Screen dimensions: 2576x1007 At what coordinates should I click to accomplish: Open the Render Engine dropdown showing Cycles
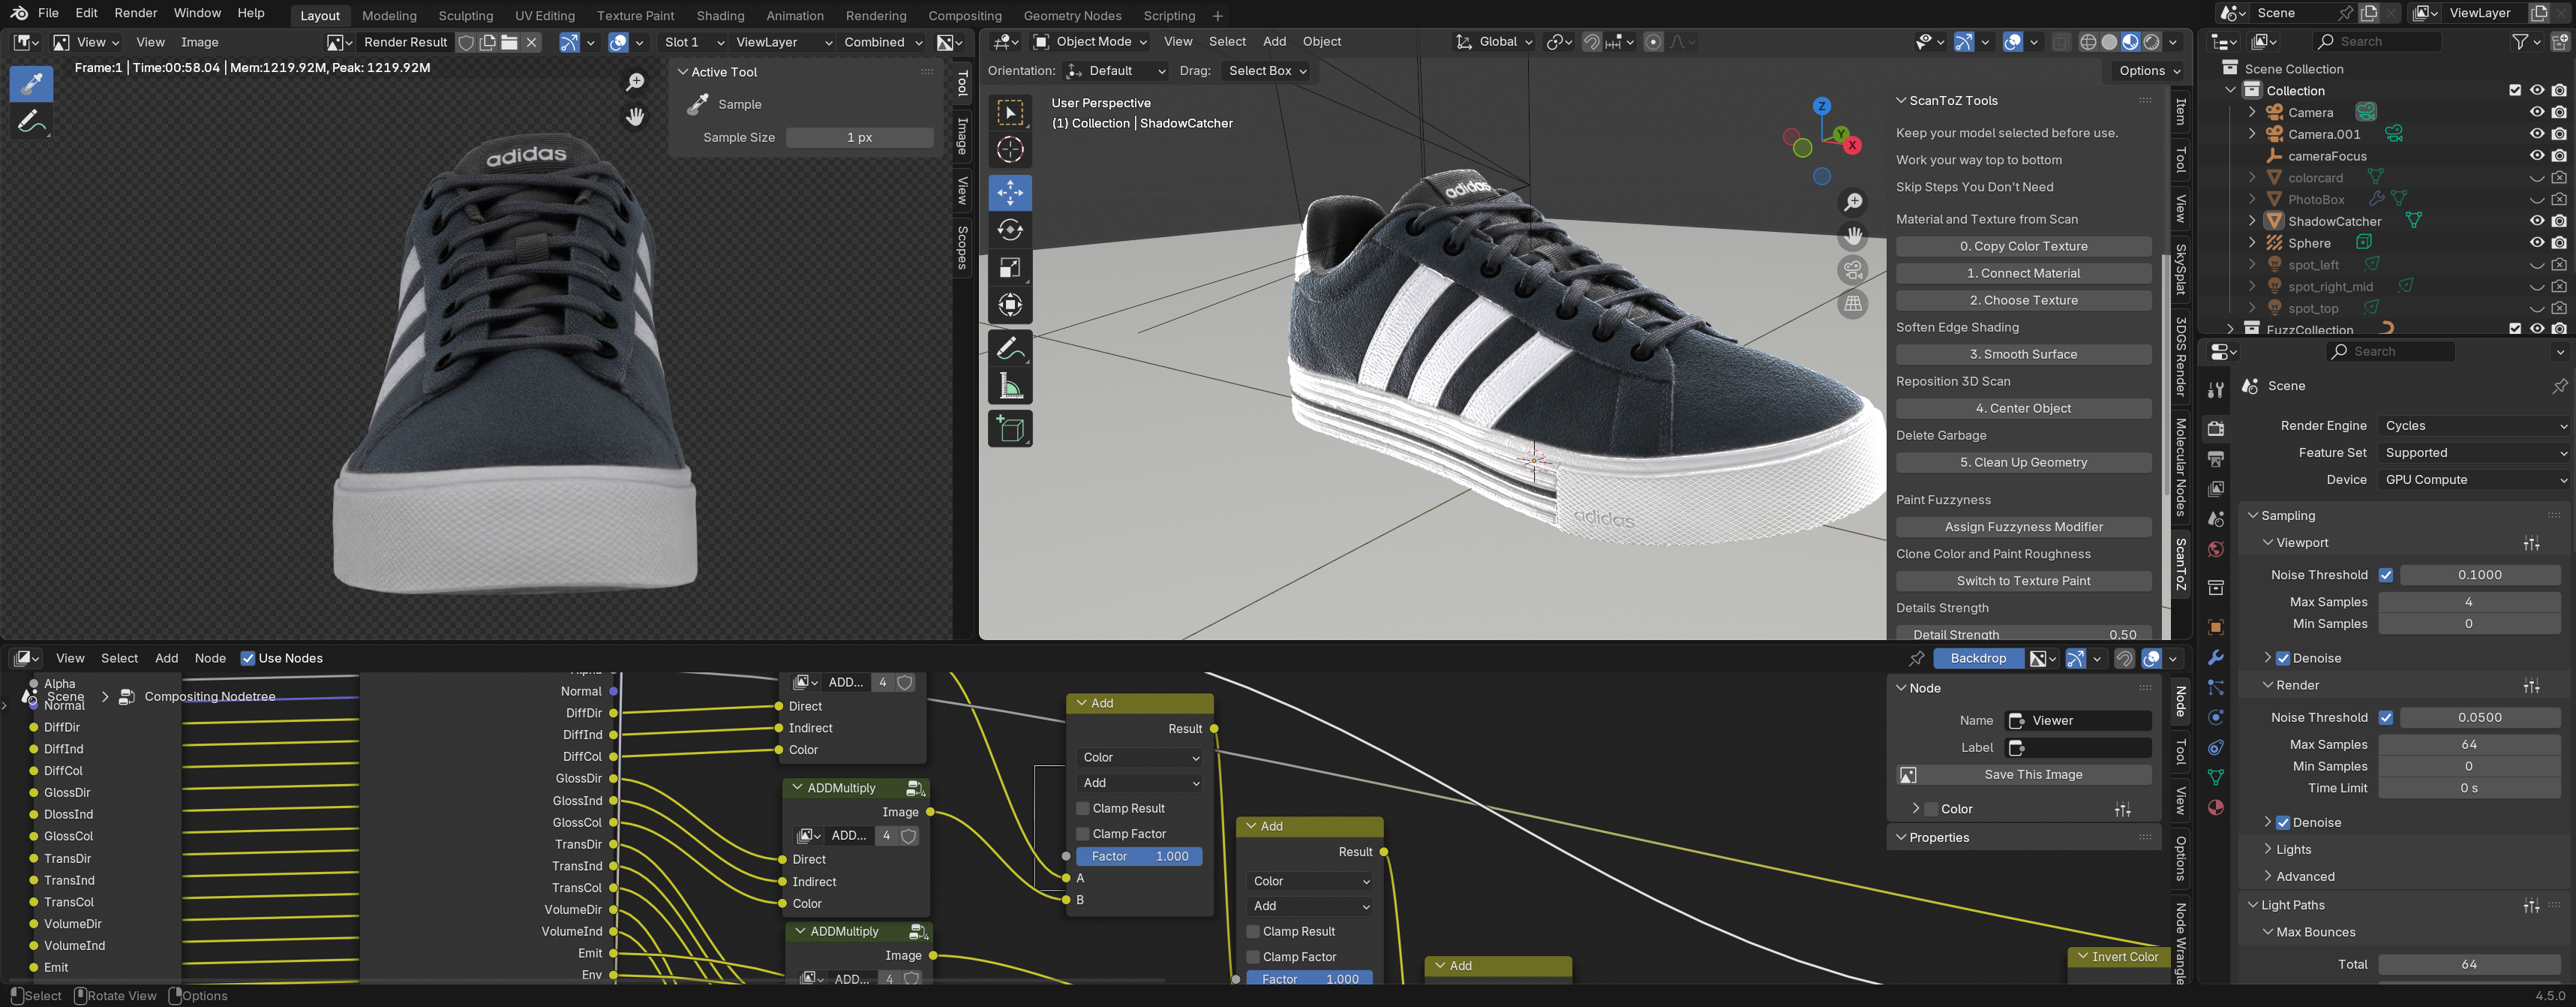click(2472, 425)
